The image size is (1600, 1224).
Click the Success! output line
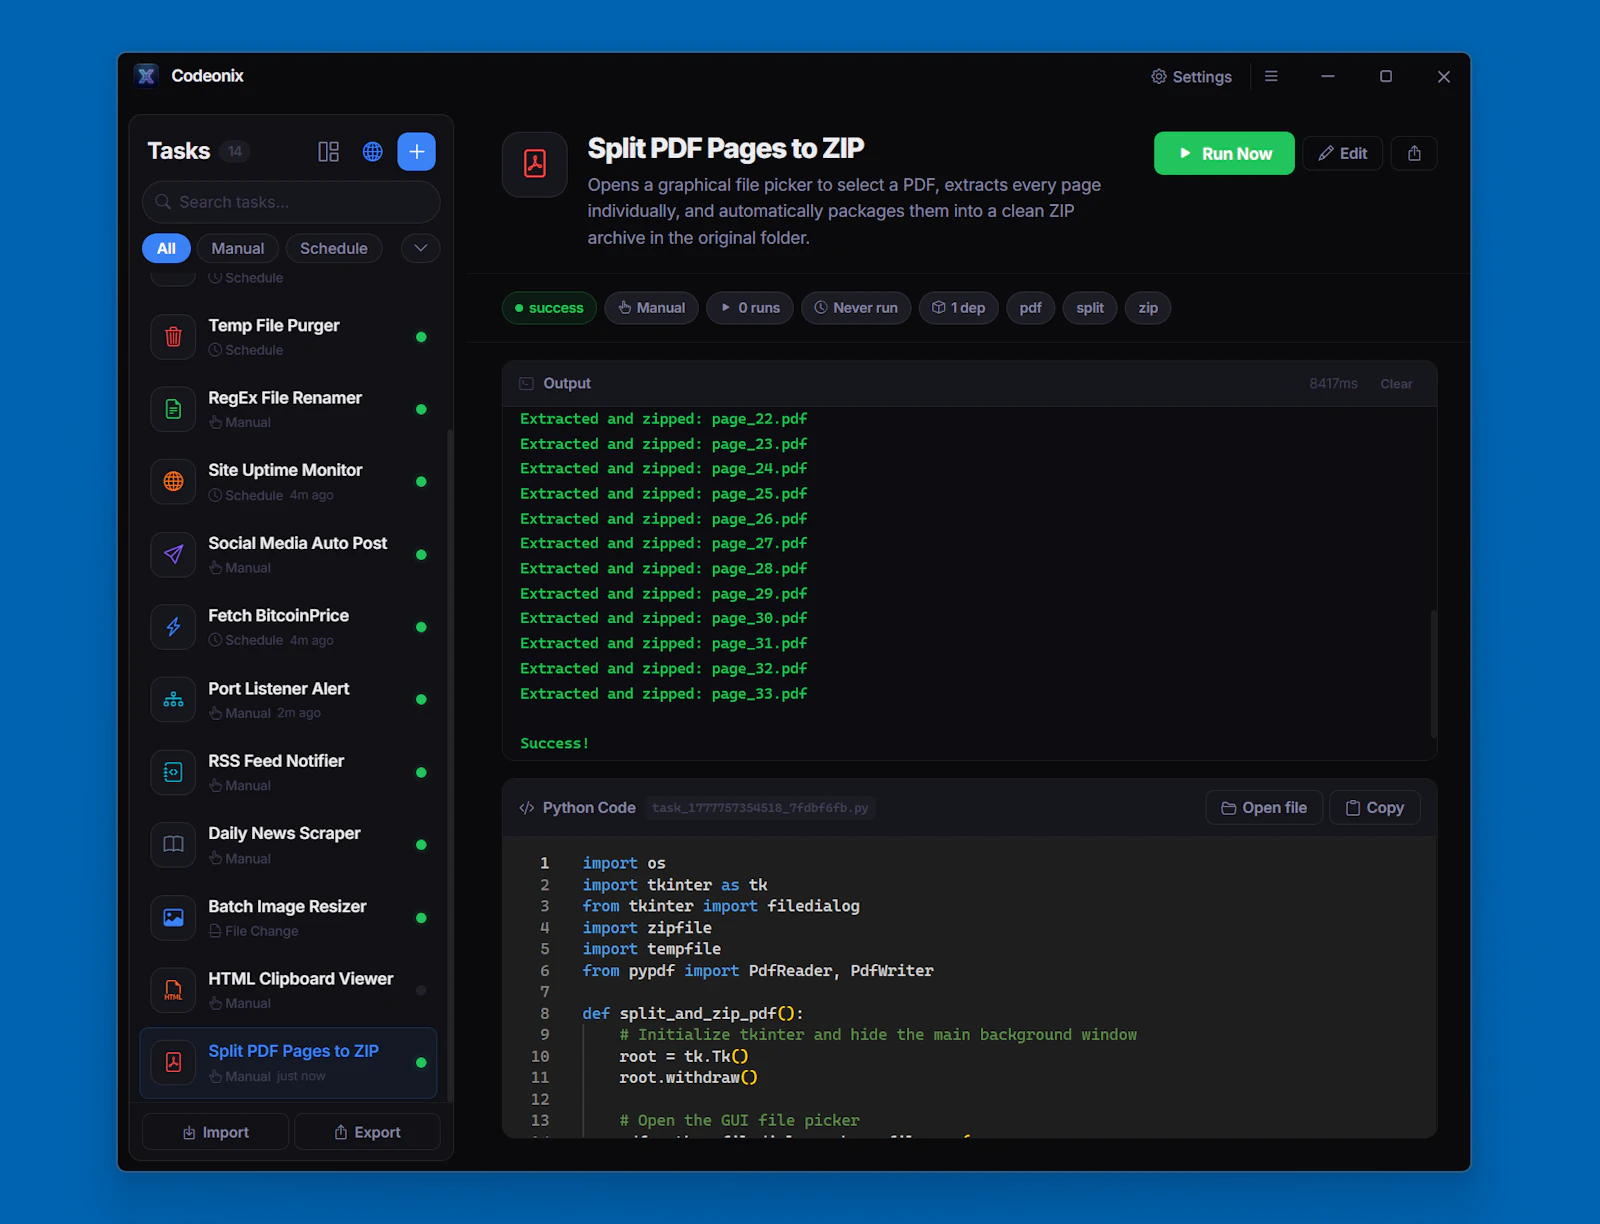tap(555, 743)
